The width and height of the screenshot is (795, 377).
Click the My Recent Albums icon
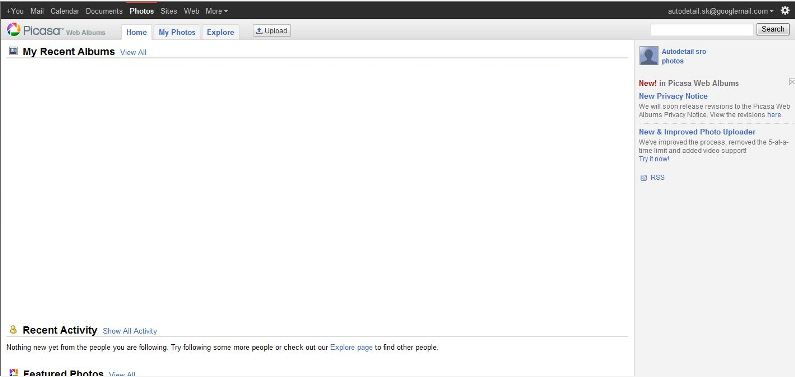click(13, 51)
